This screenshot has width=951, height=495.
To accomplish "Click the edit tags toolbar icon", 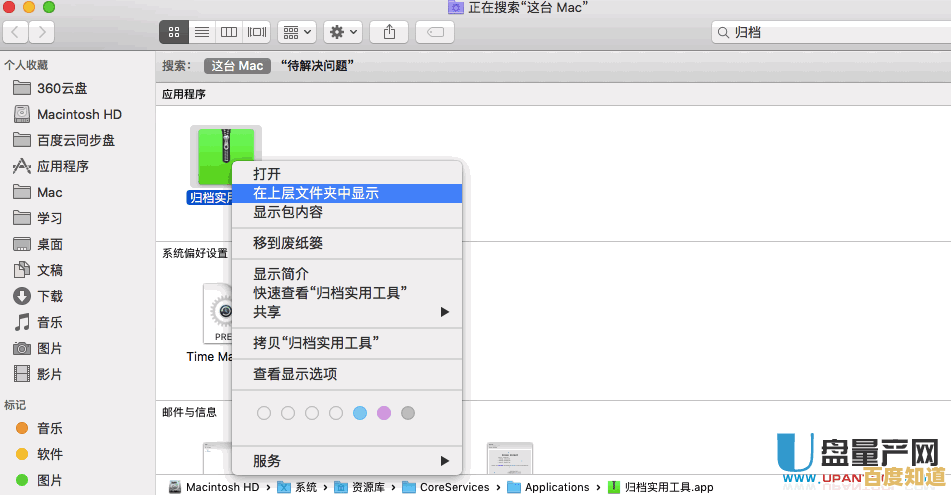I will pos(434,32).
